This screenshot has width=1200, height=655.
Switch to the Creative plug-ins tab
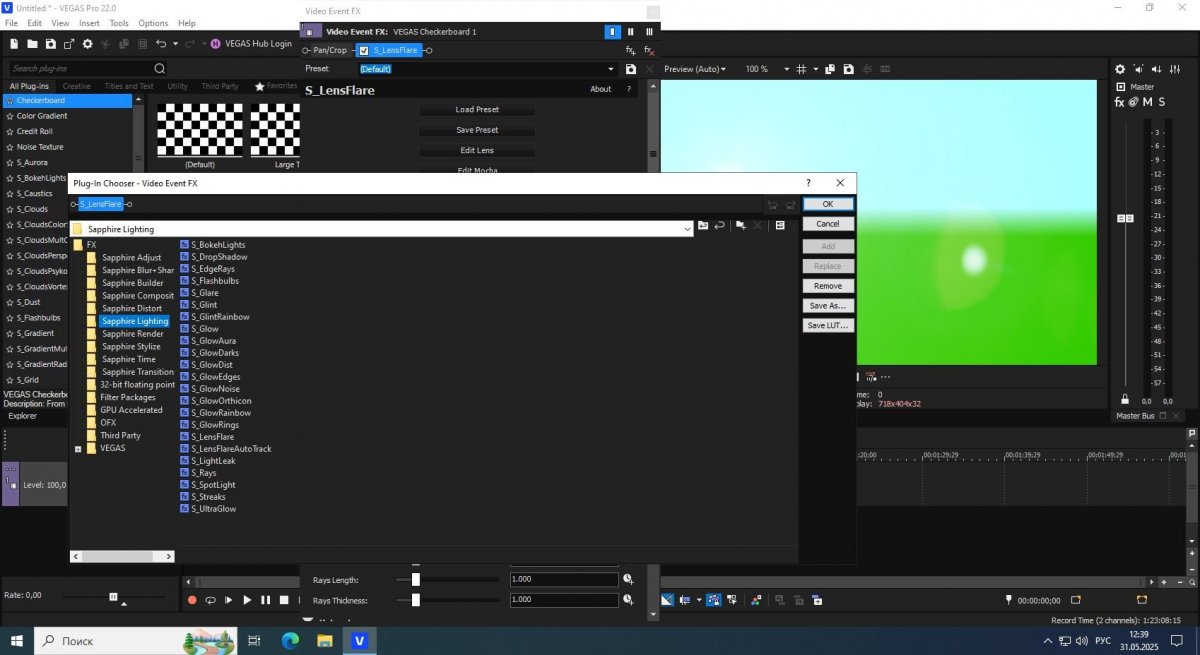pos(76,86)
